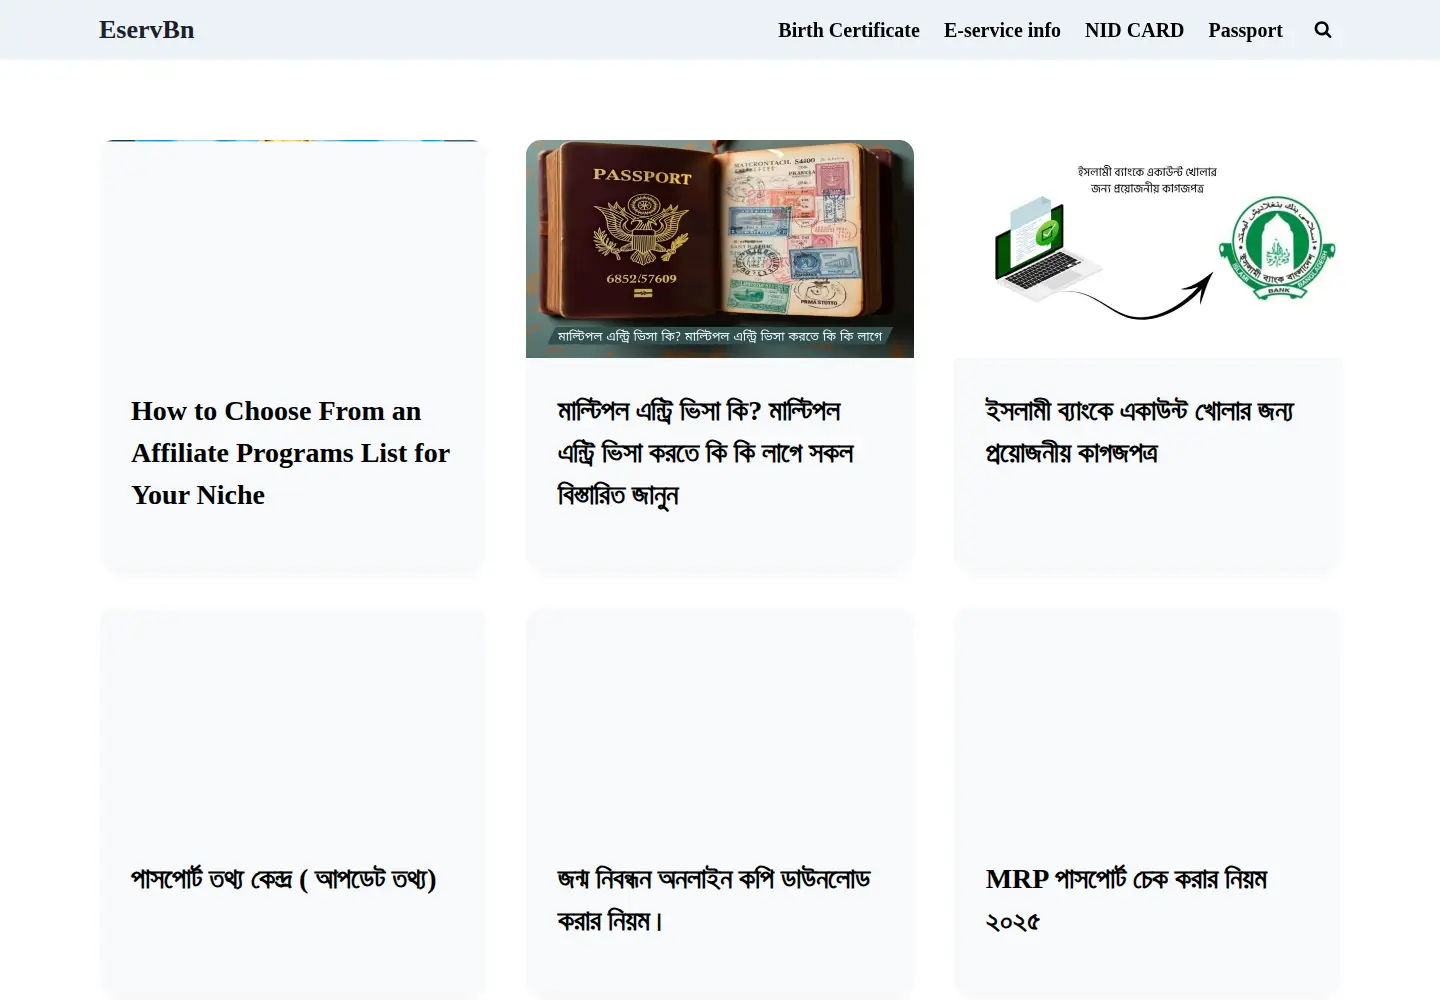Read 'How to Choose From an Affiliate Programs' article
Screen dimensions: 1440x1000
pyautogui.click(x=291, y=453)
